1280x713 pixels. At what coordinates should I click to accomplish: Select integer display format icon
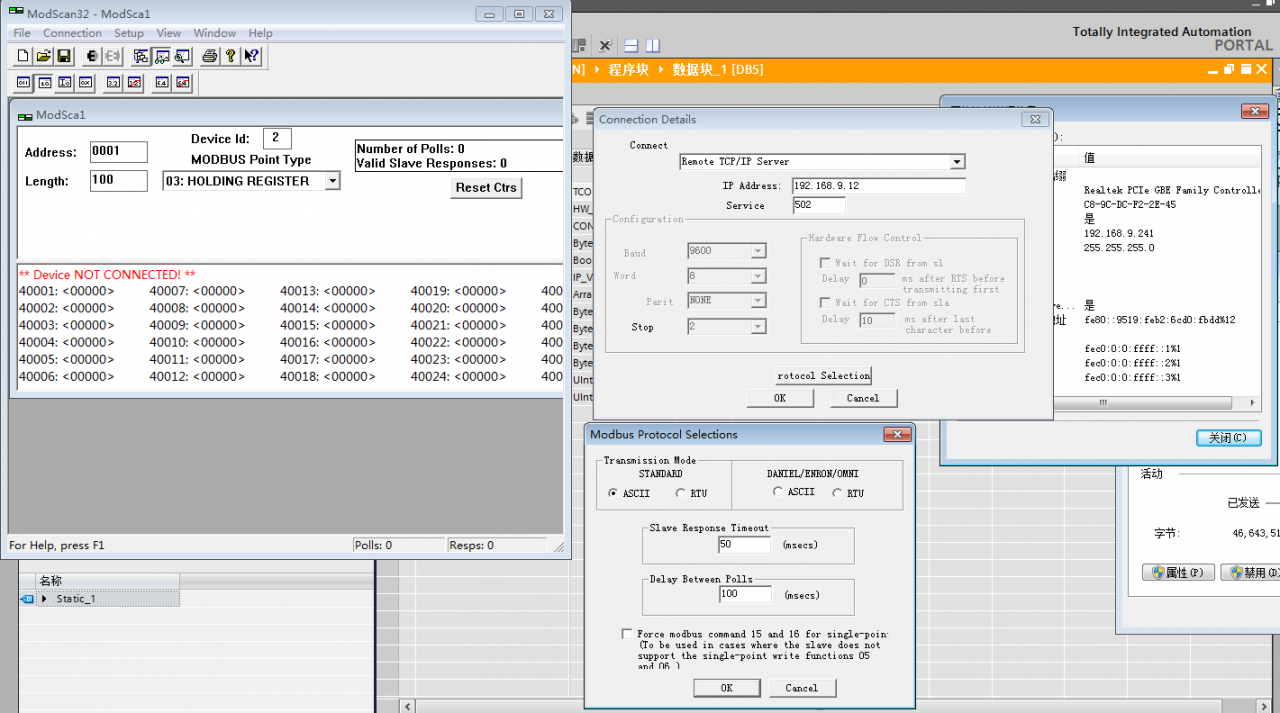coord(65,83)
